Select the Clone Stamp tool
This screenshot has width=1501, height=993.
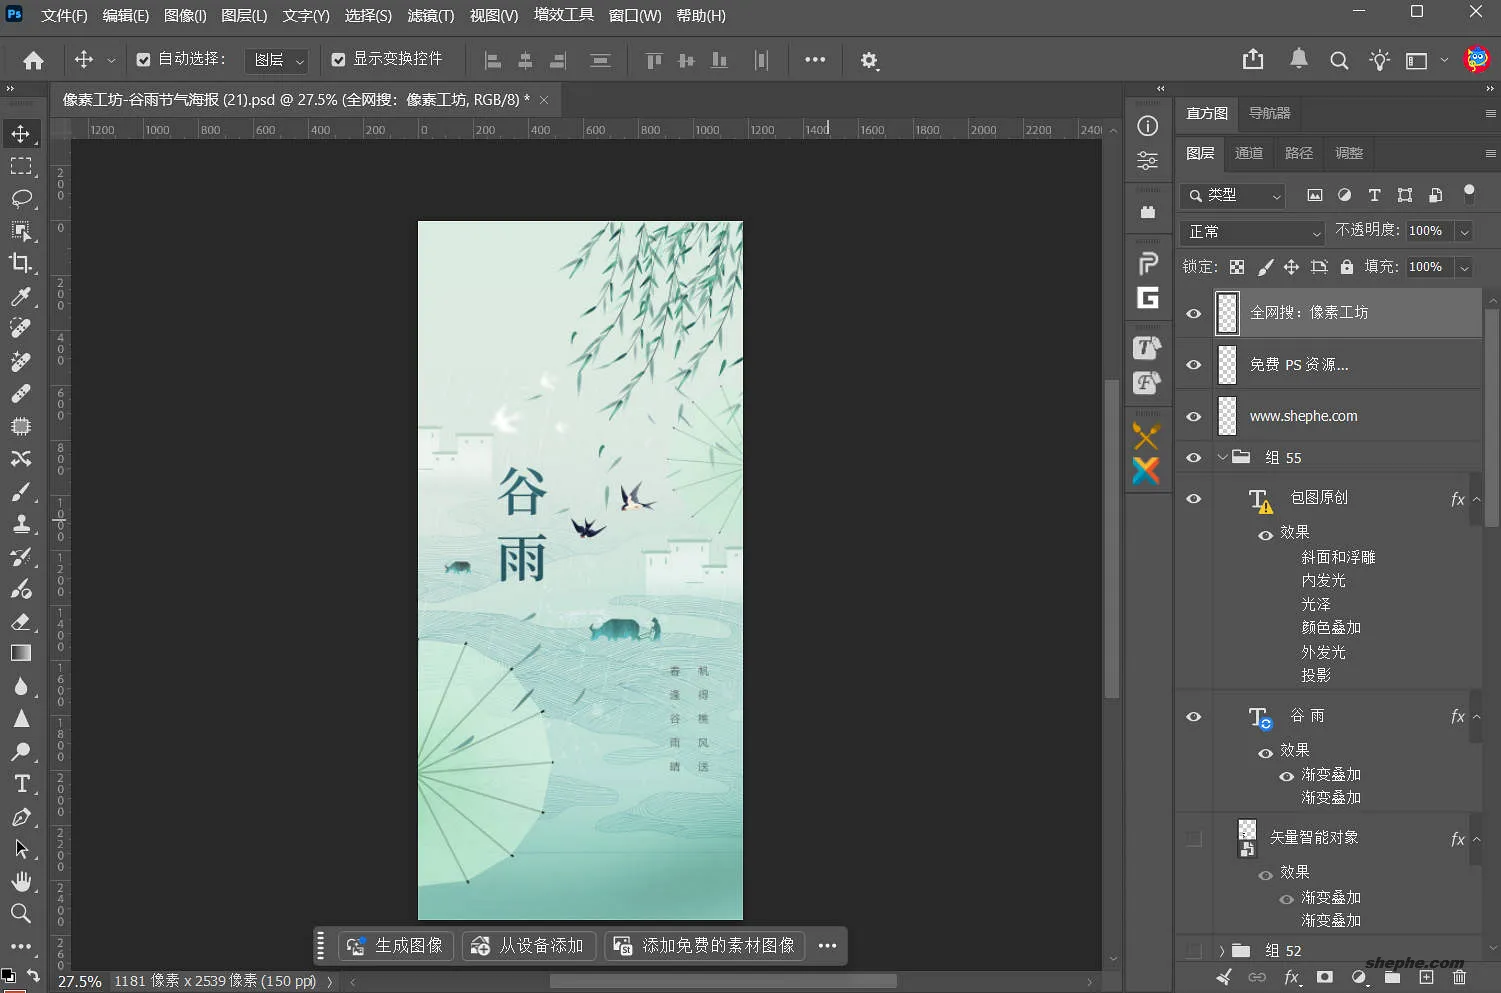(21, 524)
